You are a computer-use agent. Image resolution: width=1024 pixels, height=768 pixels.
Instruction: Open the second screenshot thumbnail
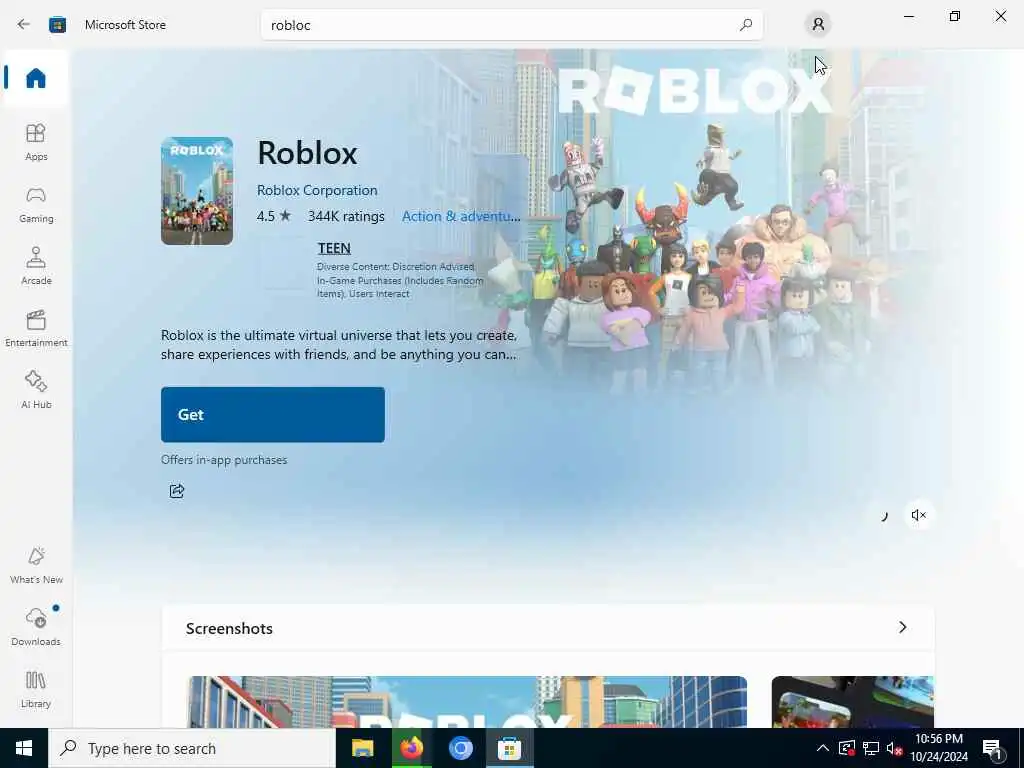click(852, 701)
